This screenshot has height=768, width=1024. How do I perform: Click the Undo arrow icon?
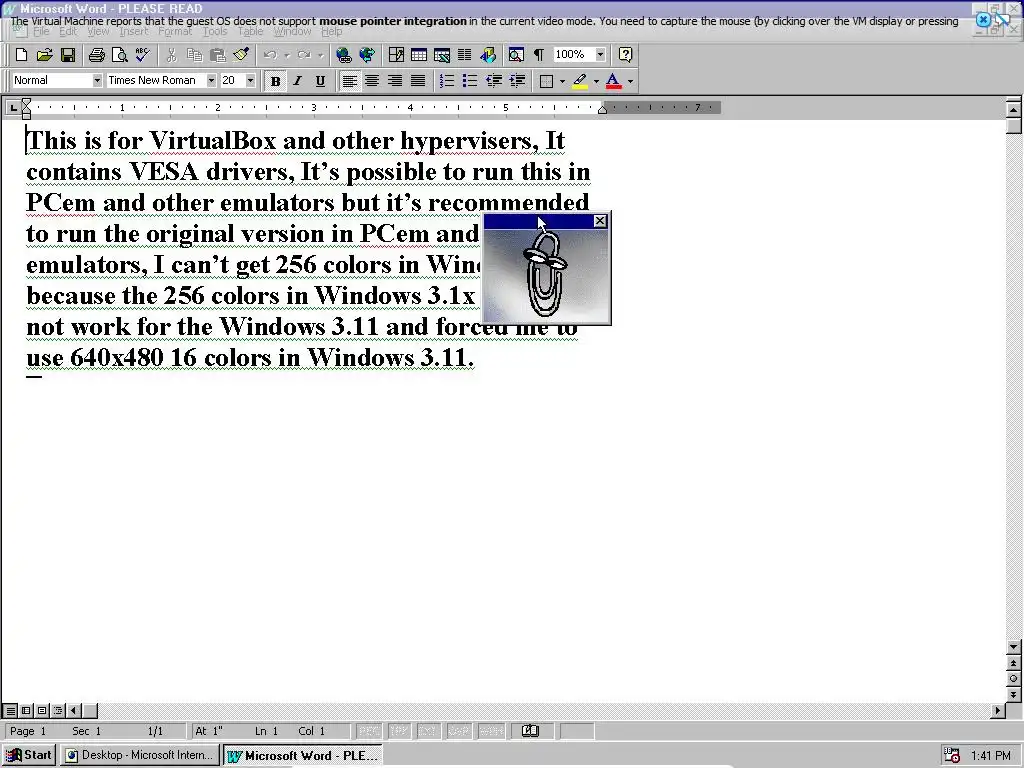(x=270, y=55)
